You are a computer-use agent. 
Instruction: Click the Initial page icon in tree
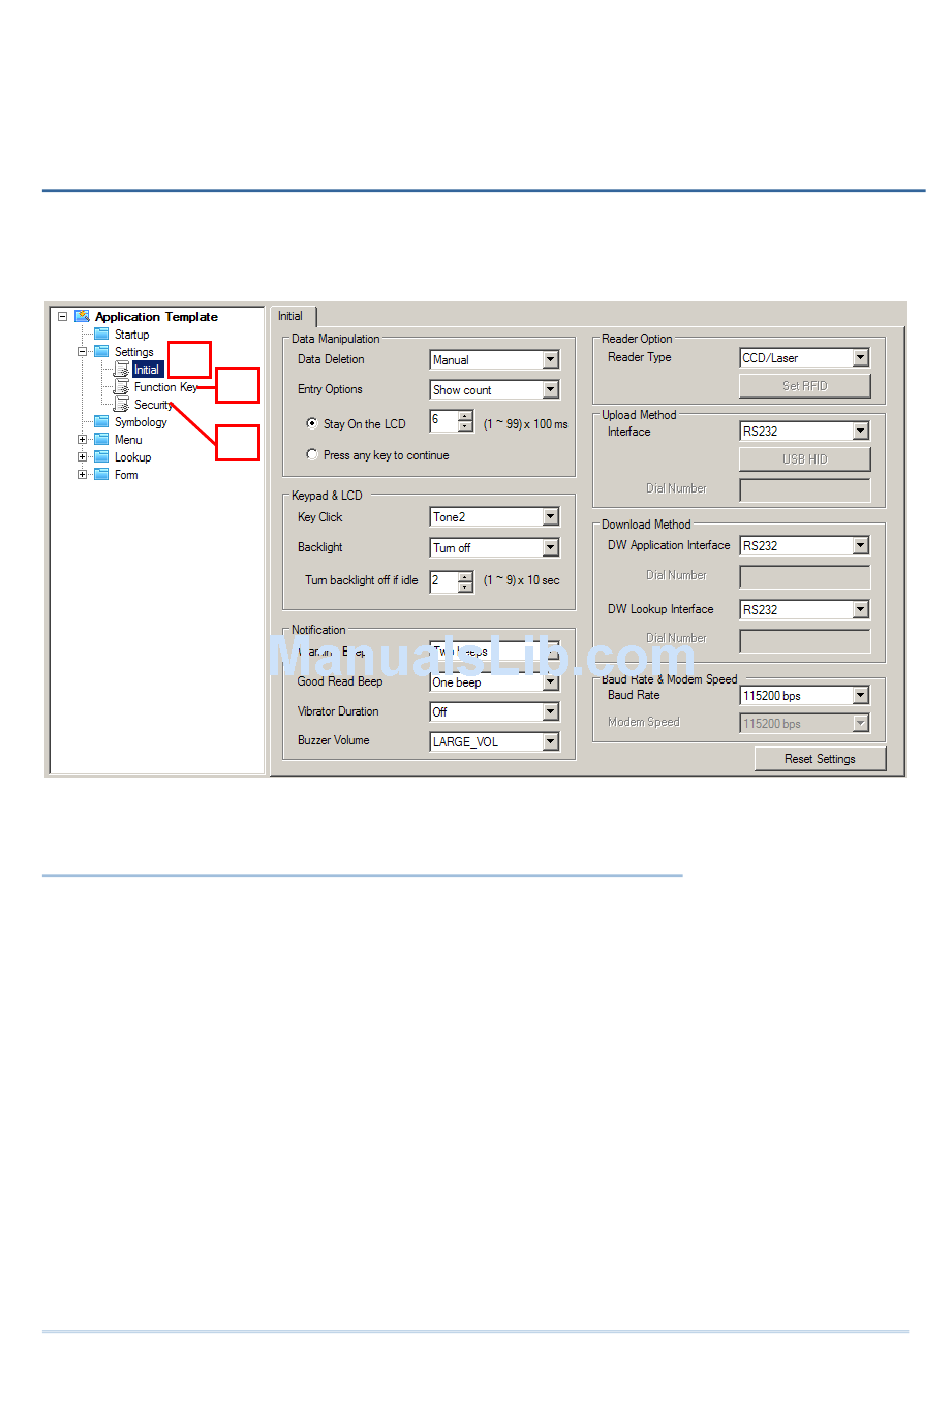[121, 369]
